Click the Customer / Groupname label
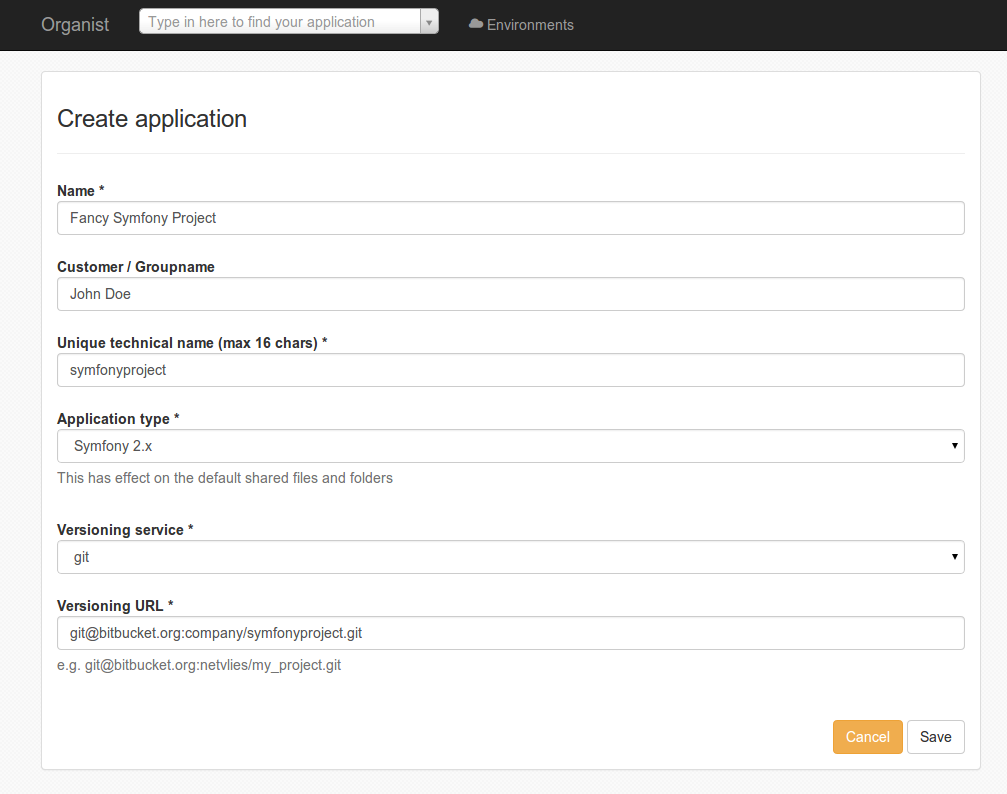The width and height of the screenshot is (1007, 794). 136,267
